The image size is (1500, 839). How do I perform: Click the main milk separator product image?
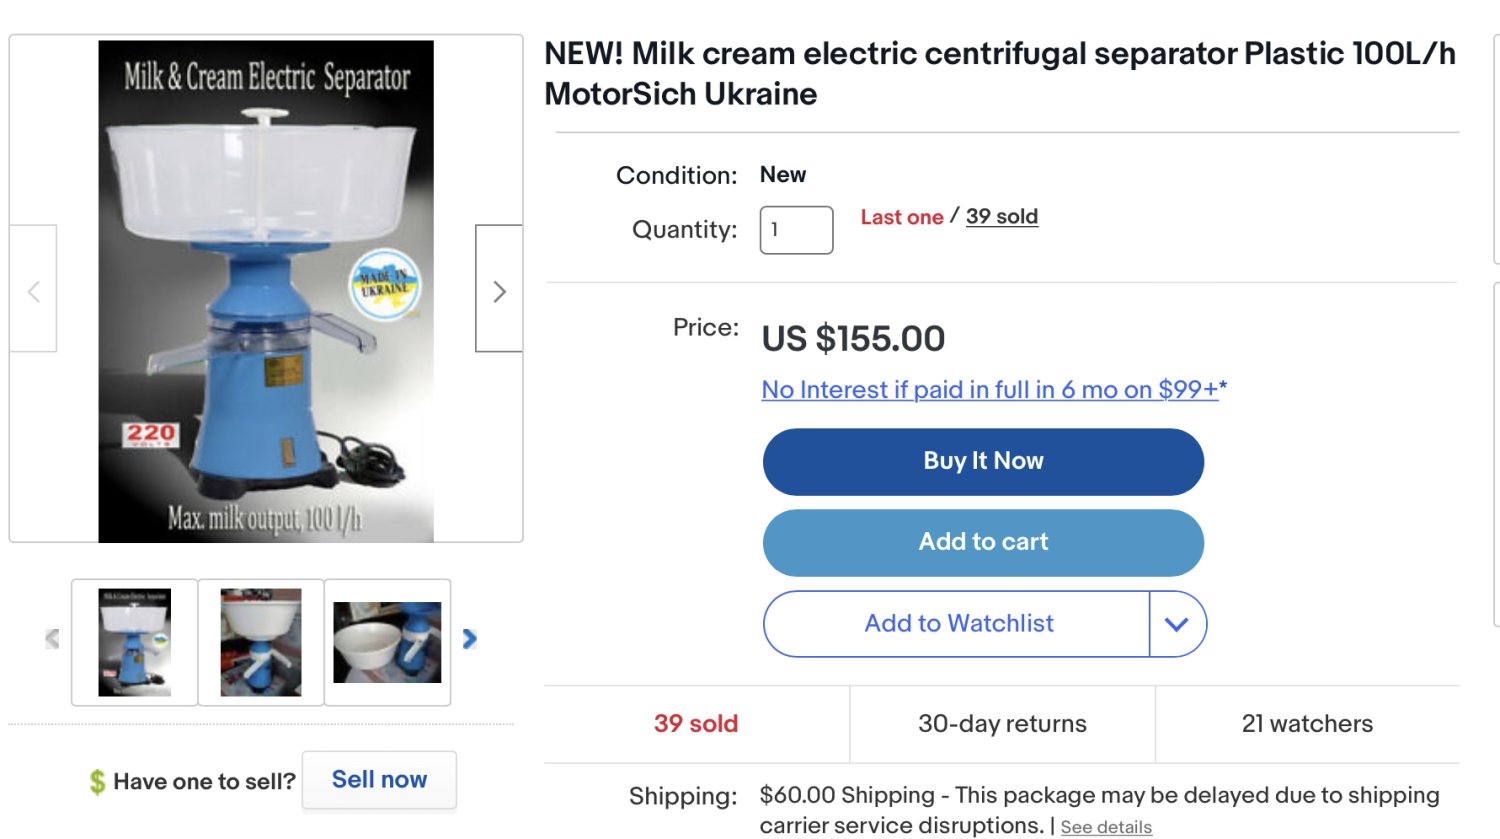pyautogui.click(x=266, y=290)
